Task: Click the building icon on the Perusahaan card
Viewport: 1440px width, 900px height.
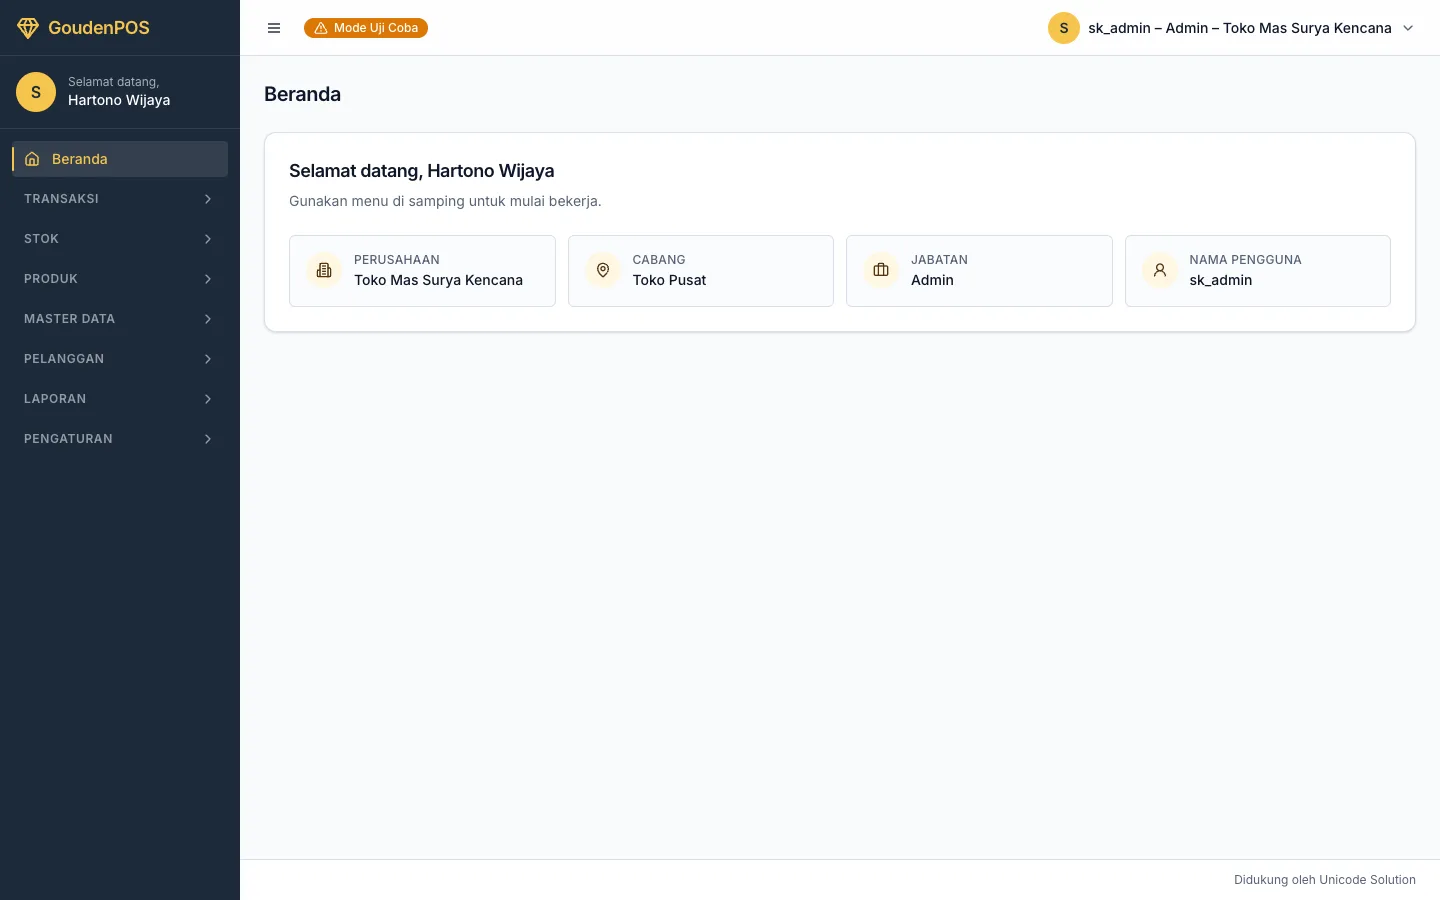Action: pos(324,270)
